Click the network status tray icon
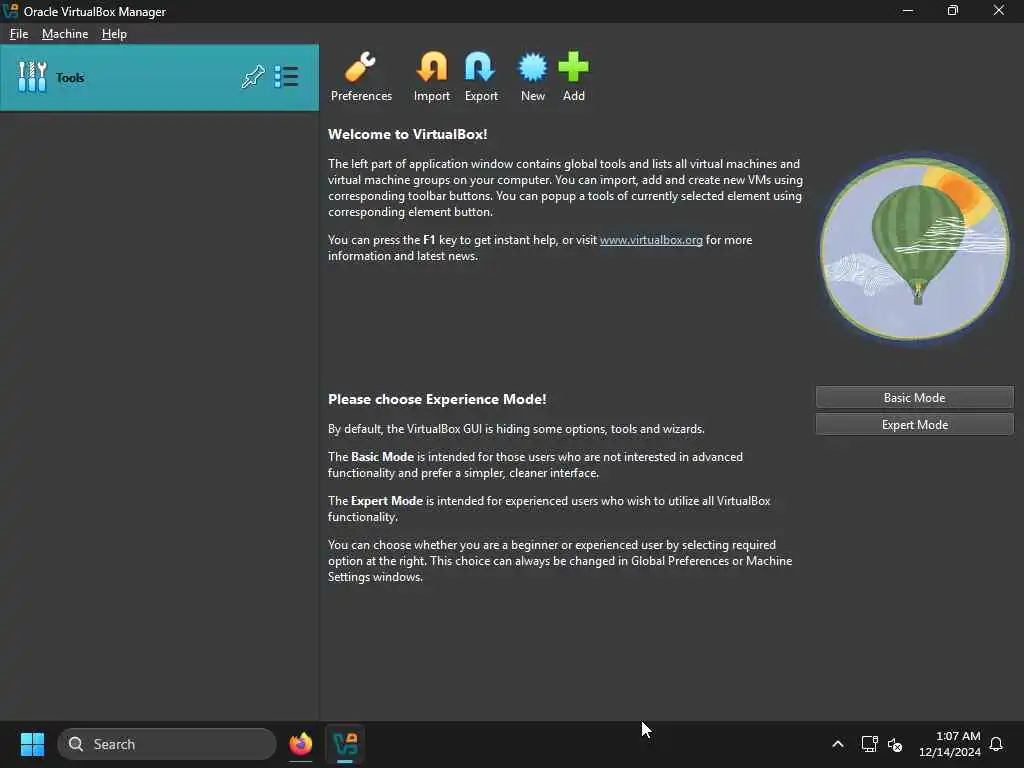1024x768 pixels. pos(869,744)
